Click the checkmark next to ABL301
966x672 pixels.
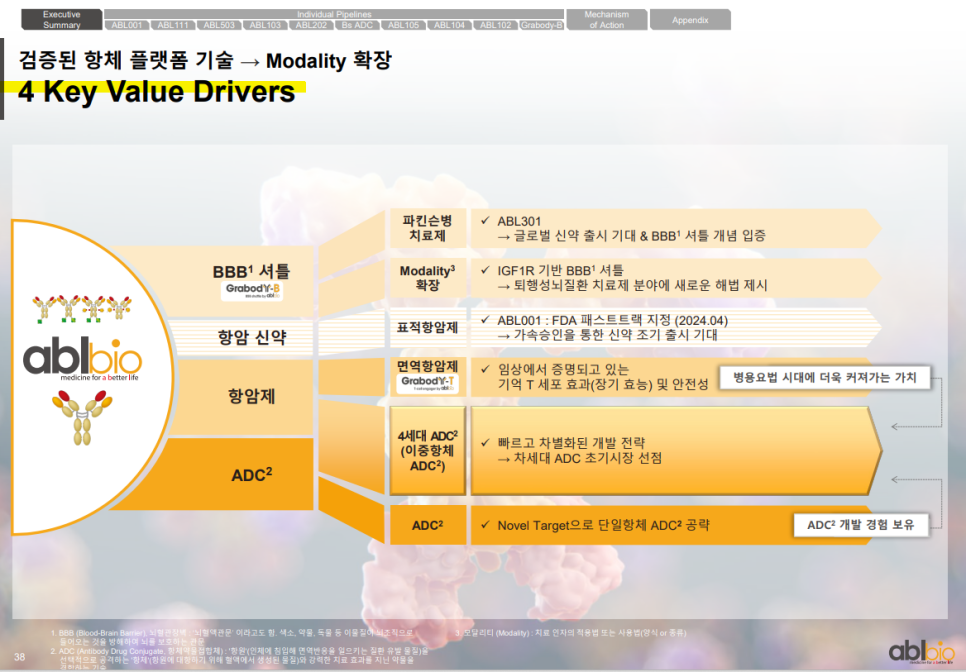click(x=485, y=221)
